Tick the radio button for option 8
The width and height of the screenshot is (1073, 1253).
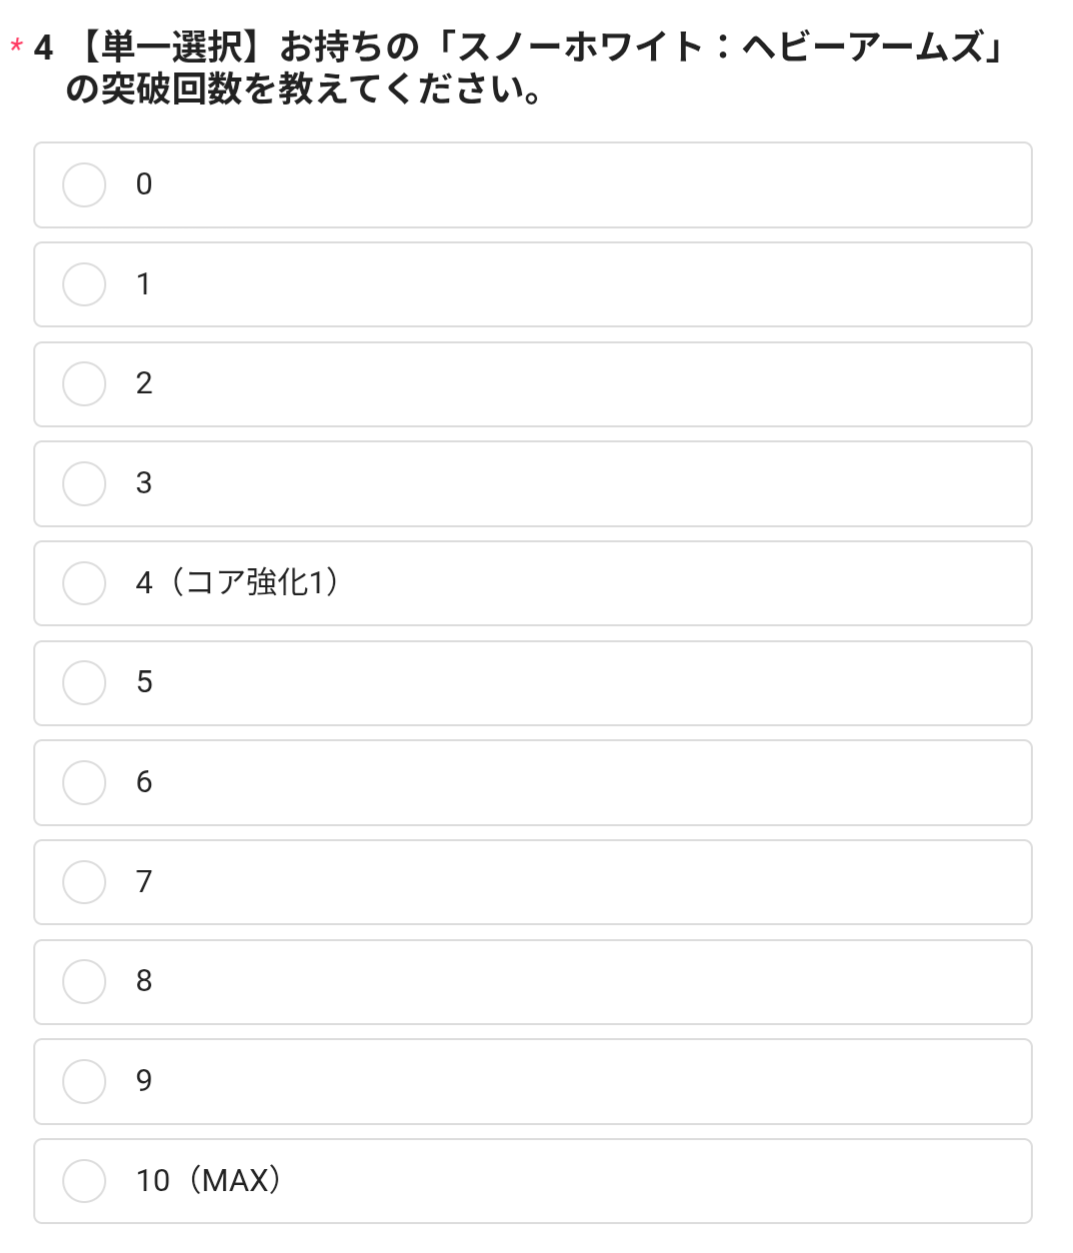84,981
